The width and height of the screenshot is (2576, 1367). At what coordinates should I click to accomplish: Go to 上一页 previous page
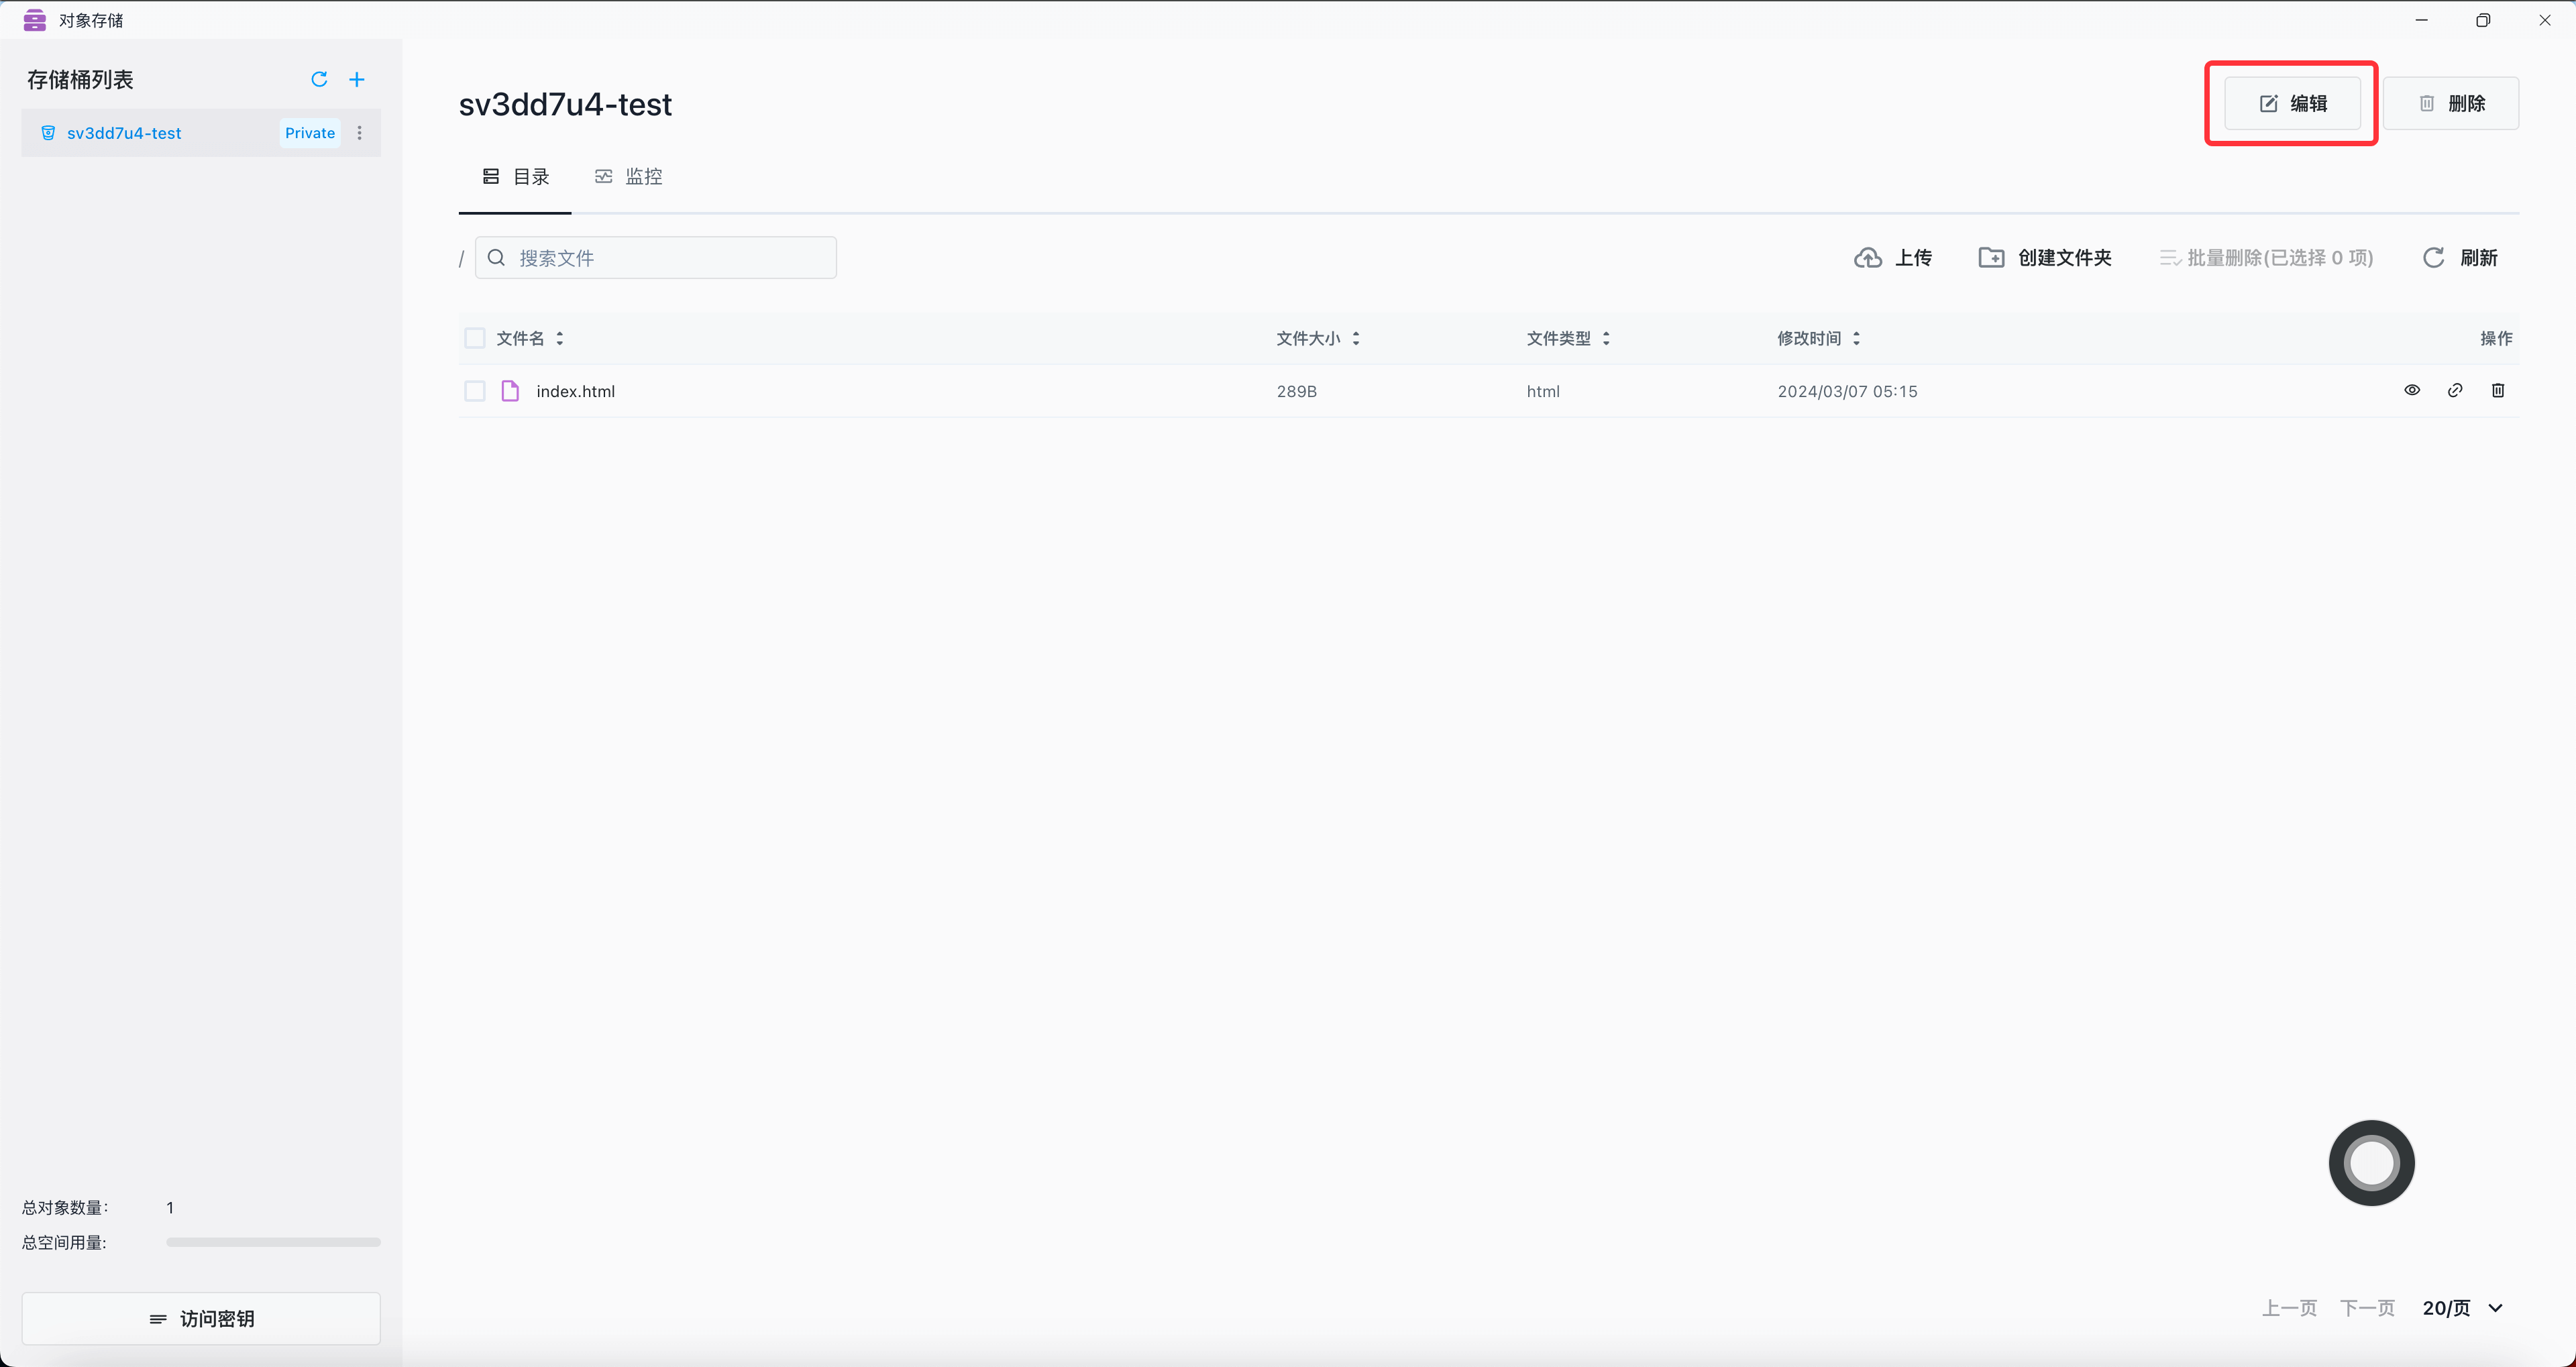tap(2289, 1308)
